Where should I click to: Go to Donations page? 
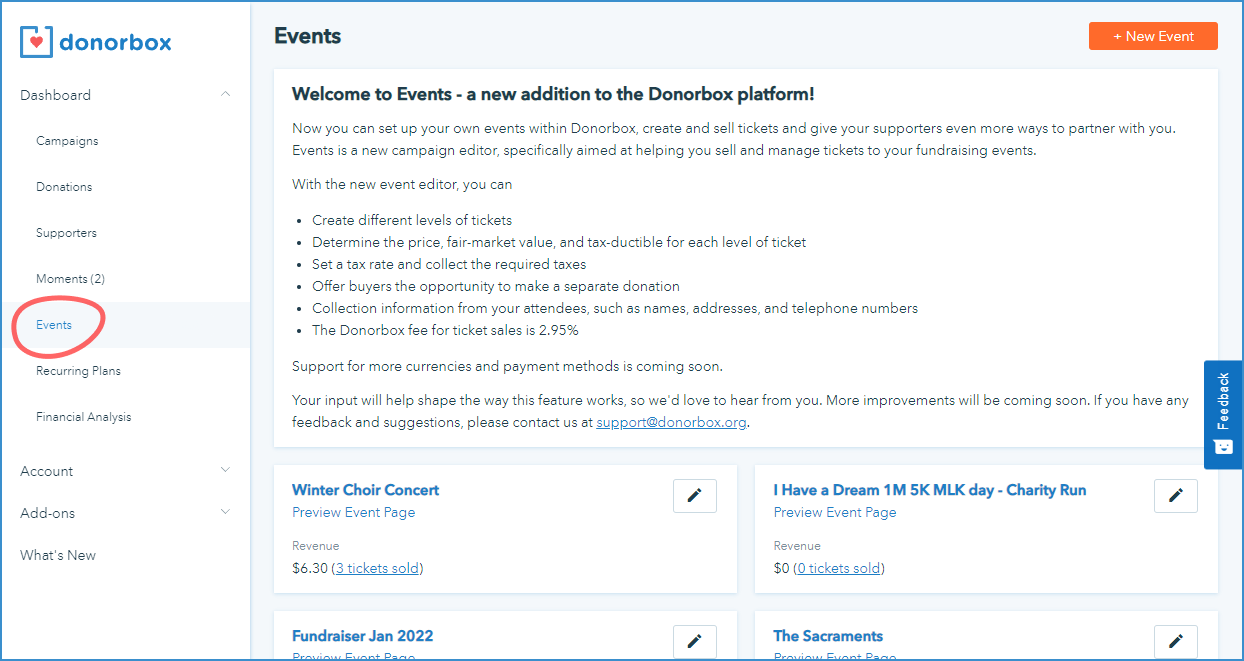point(64,187)
